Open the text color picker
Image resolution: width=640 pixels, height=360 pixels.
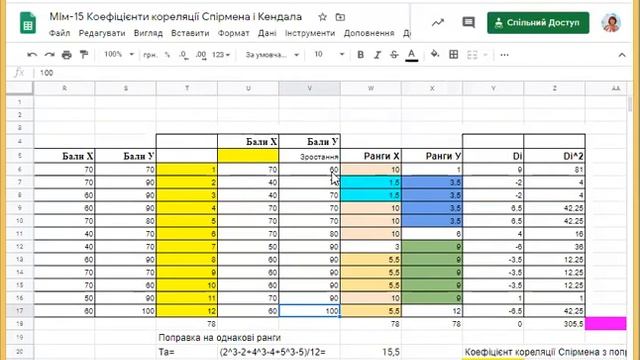[x=411, y=55]
